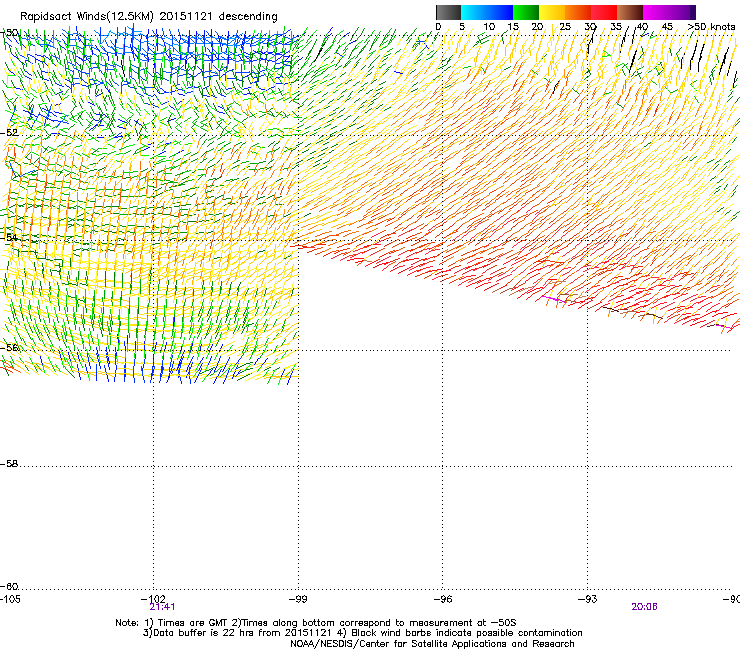The image size is (740, 650).
Task: Click the title text 'Rapidscat Winds(12.5KM) 20151121 descending'
Action: [x=149, y=17]
